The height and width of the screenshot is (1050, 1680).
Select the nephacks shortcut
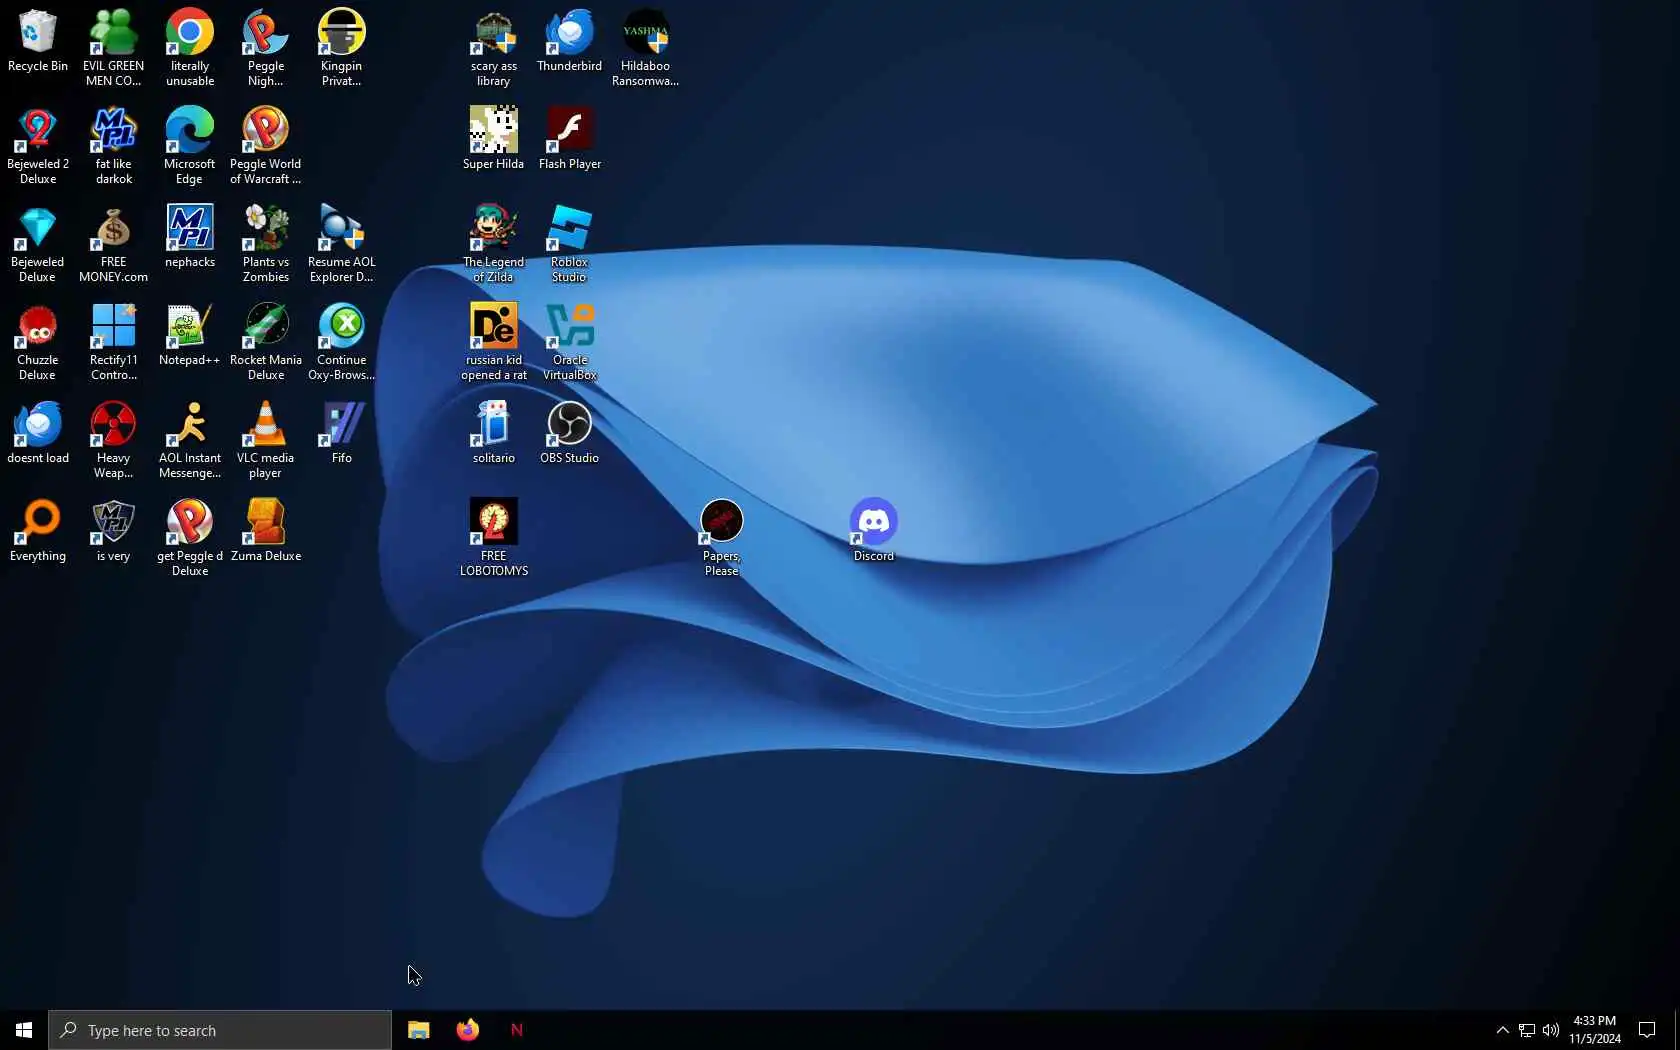pos(189,238)
